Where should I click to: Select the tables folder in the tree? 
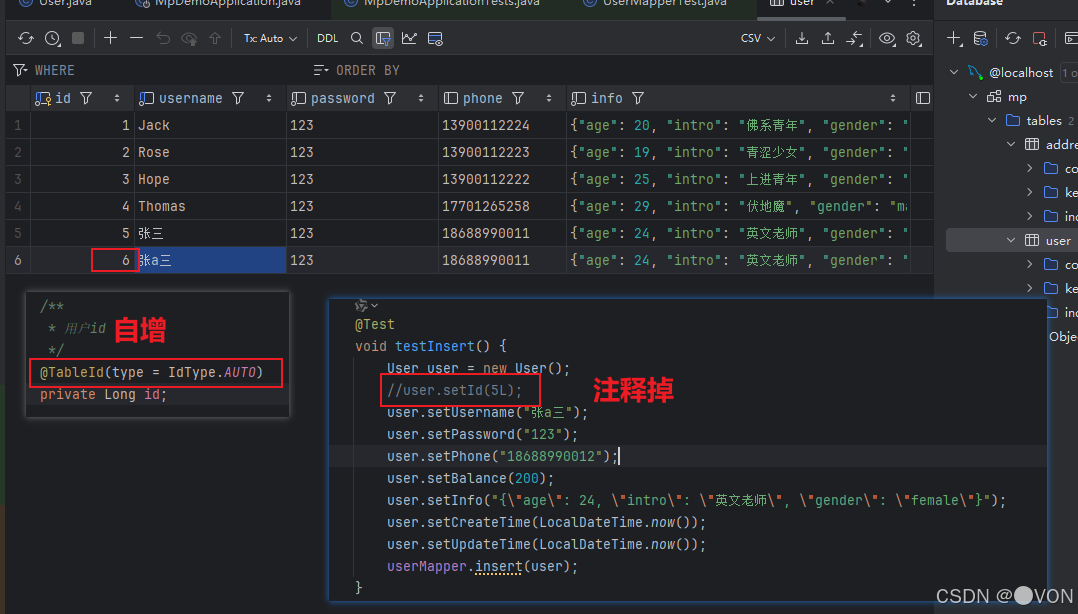click(x=1044, y=120)
